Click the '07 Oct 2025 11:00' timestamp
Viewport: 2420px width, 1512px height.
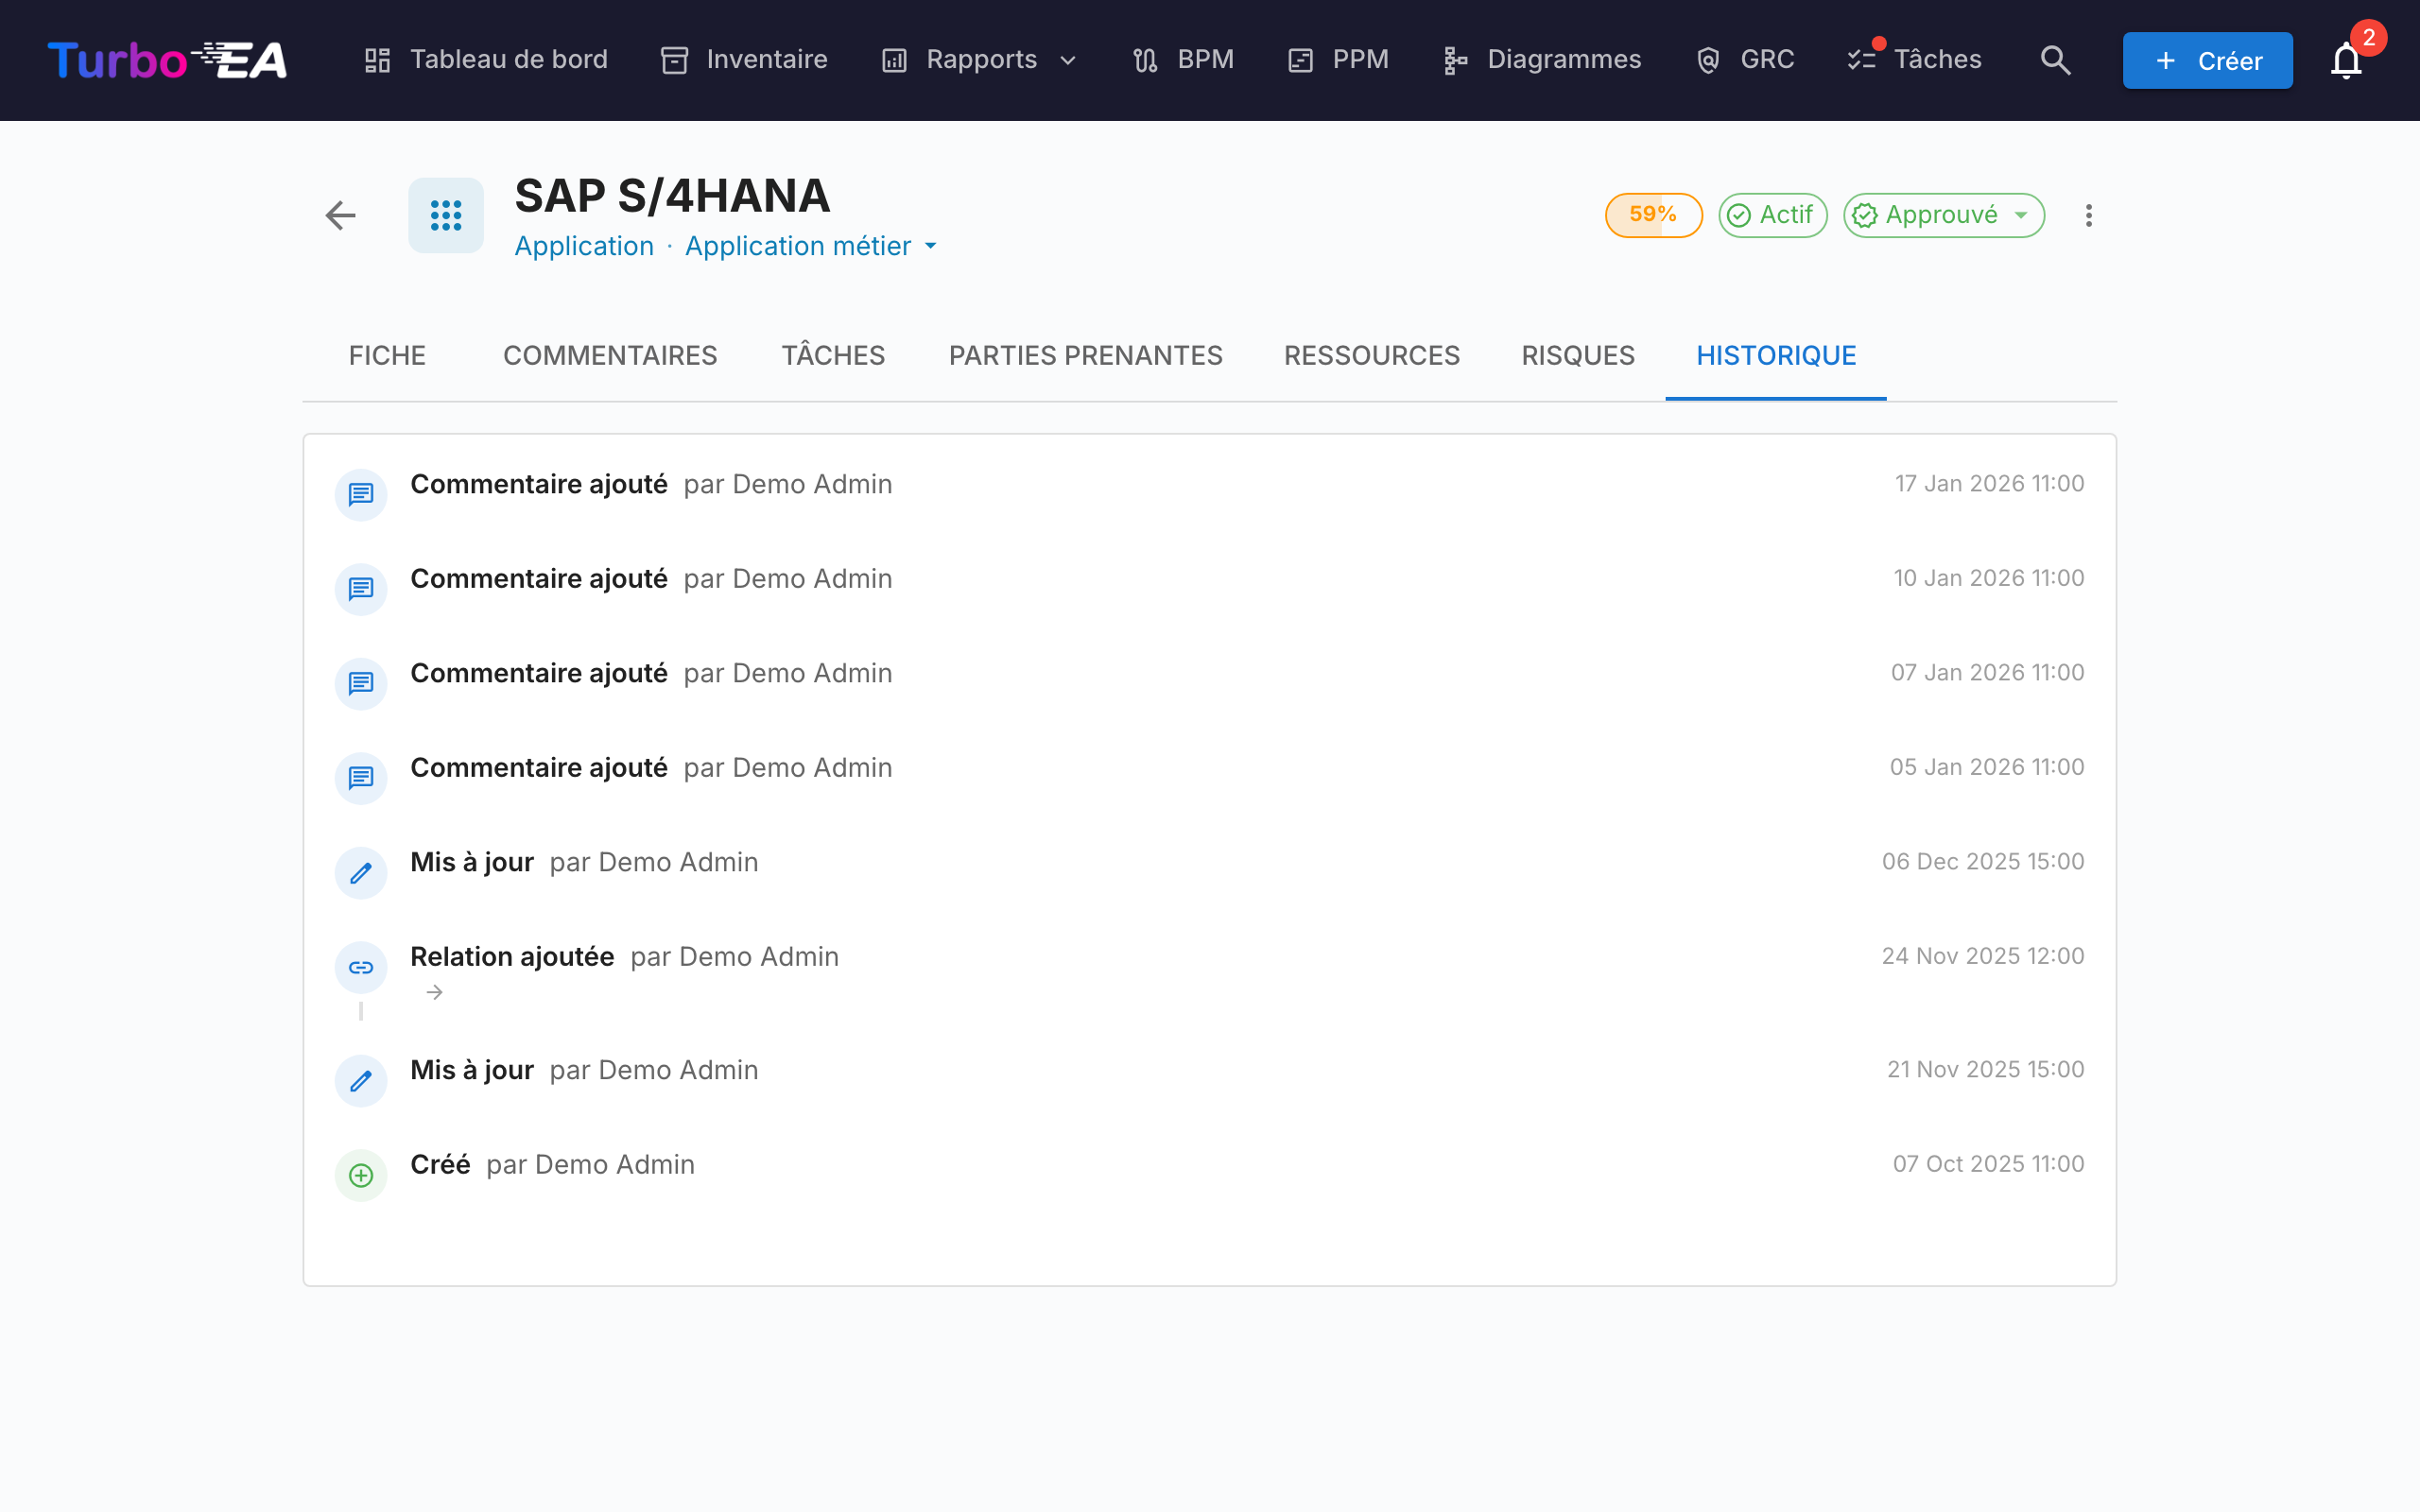click(1988, 1164)
